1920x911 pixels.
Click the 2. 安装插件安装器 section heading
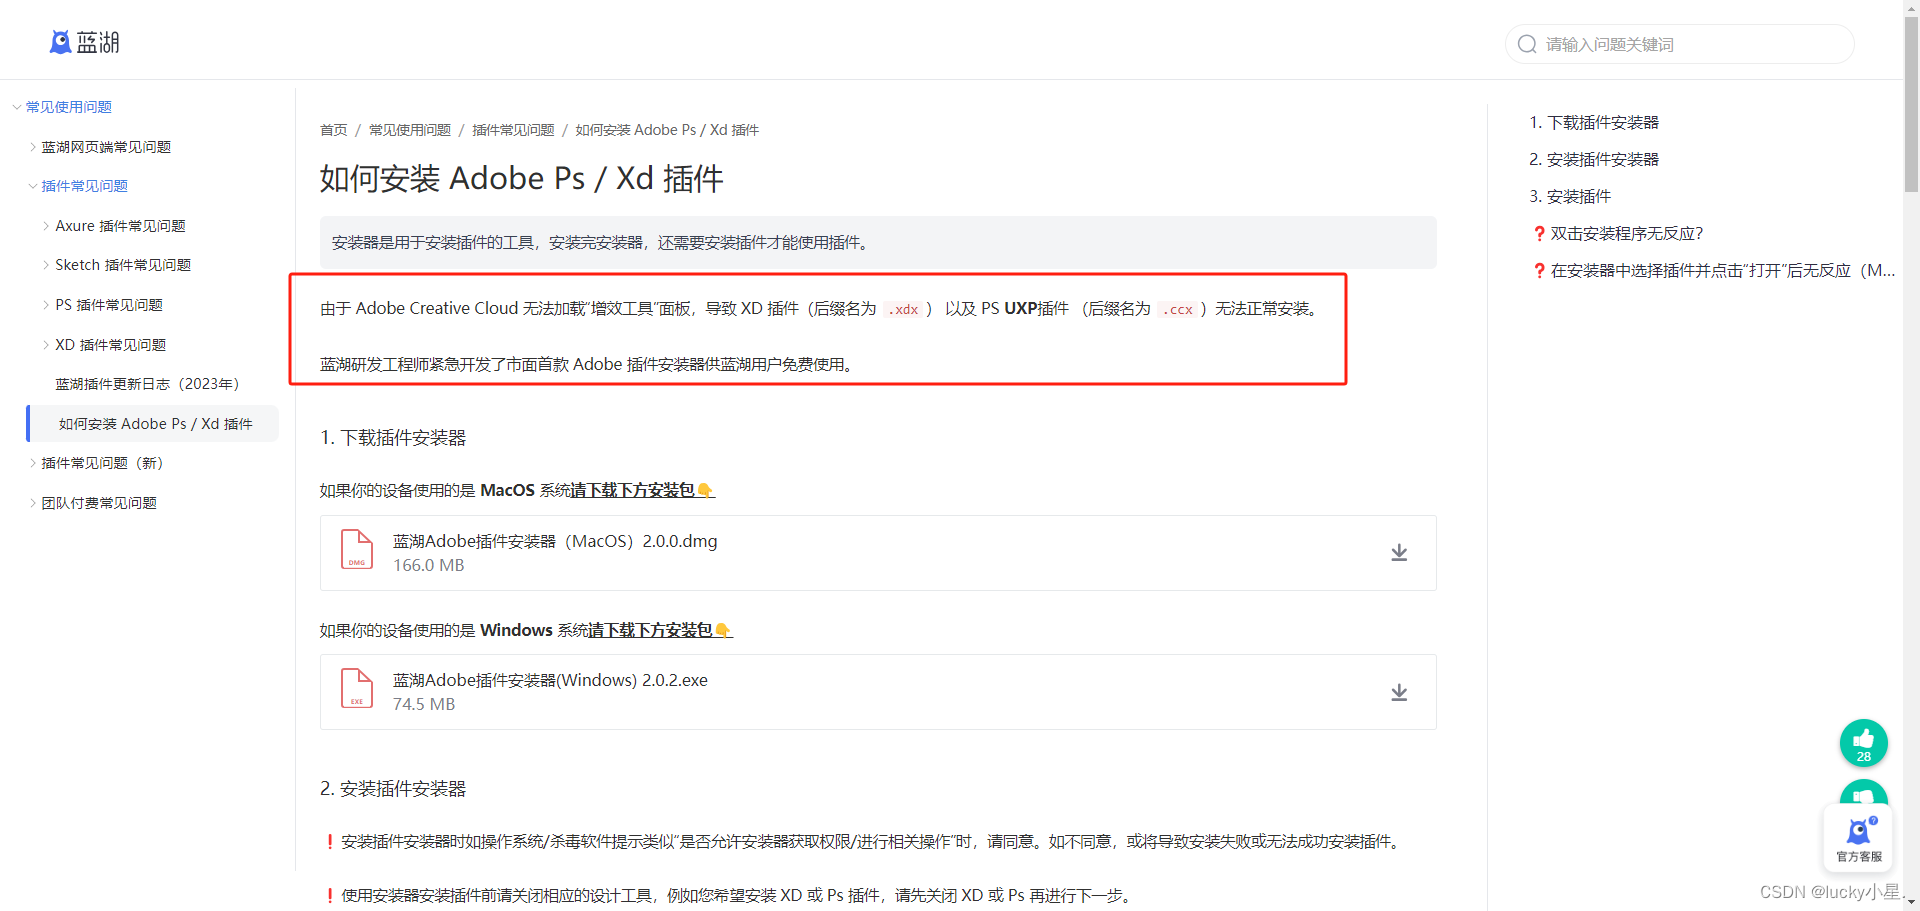(393, 789)
